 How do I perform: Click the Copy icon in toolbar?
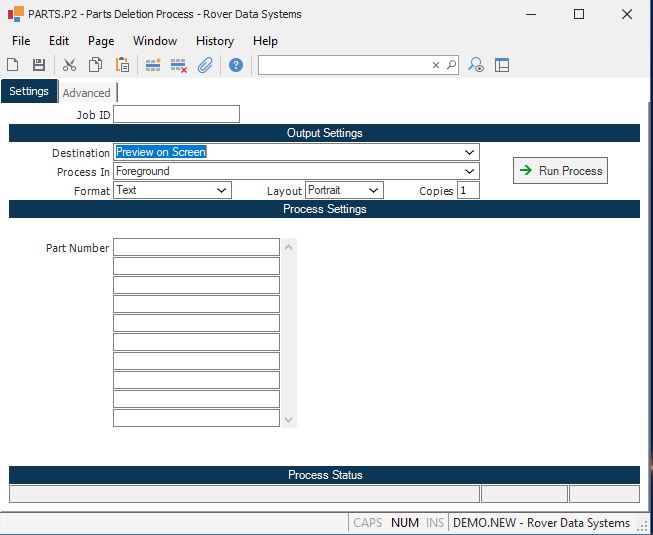coord(95,65)
